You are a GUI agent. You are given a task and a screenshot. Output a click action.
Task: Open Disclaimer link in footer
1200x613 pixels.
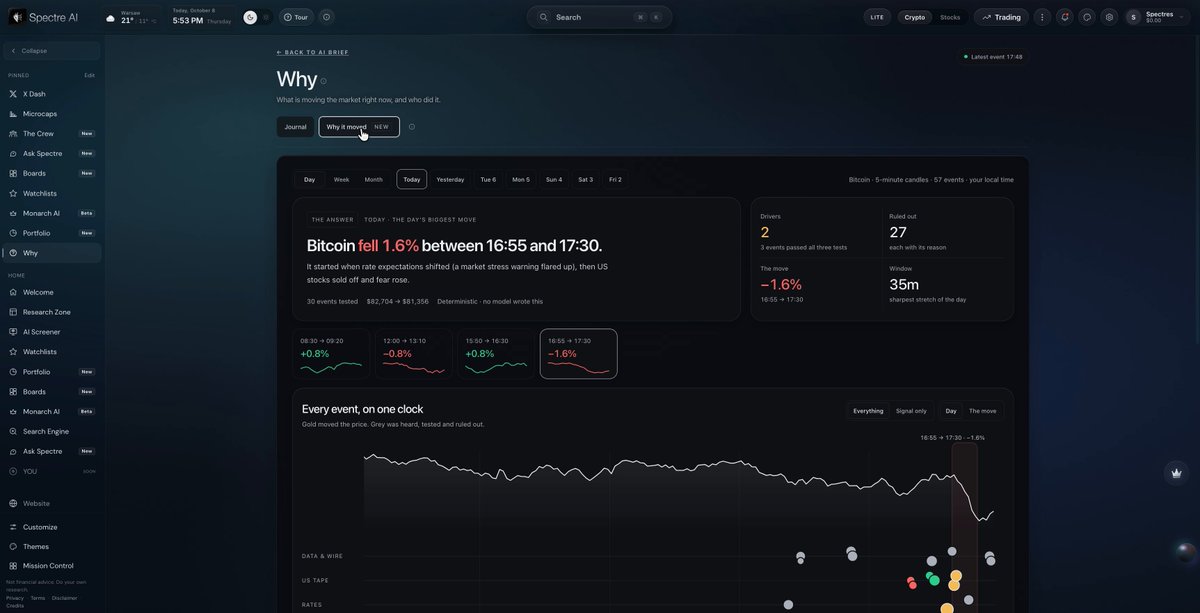coord(65,598)
